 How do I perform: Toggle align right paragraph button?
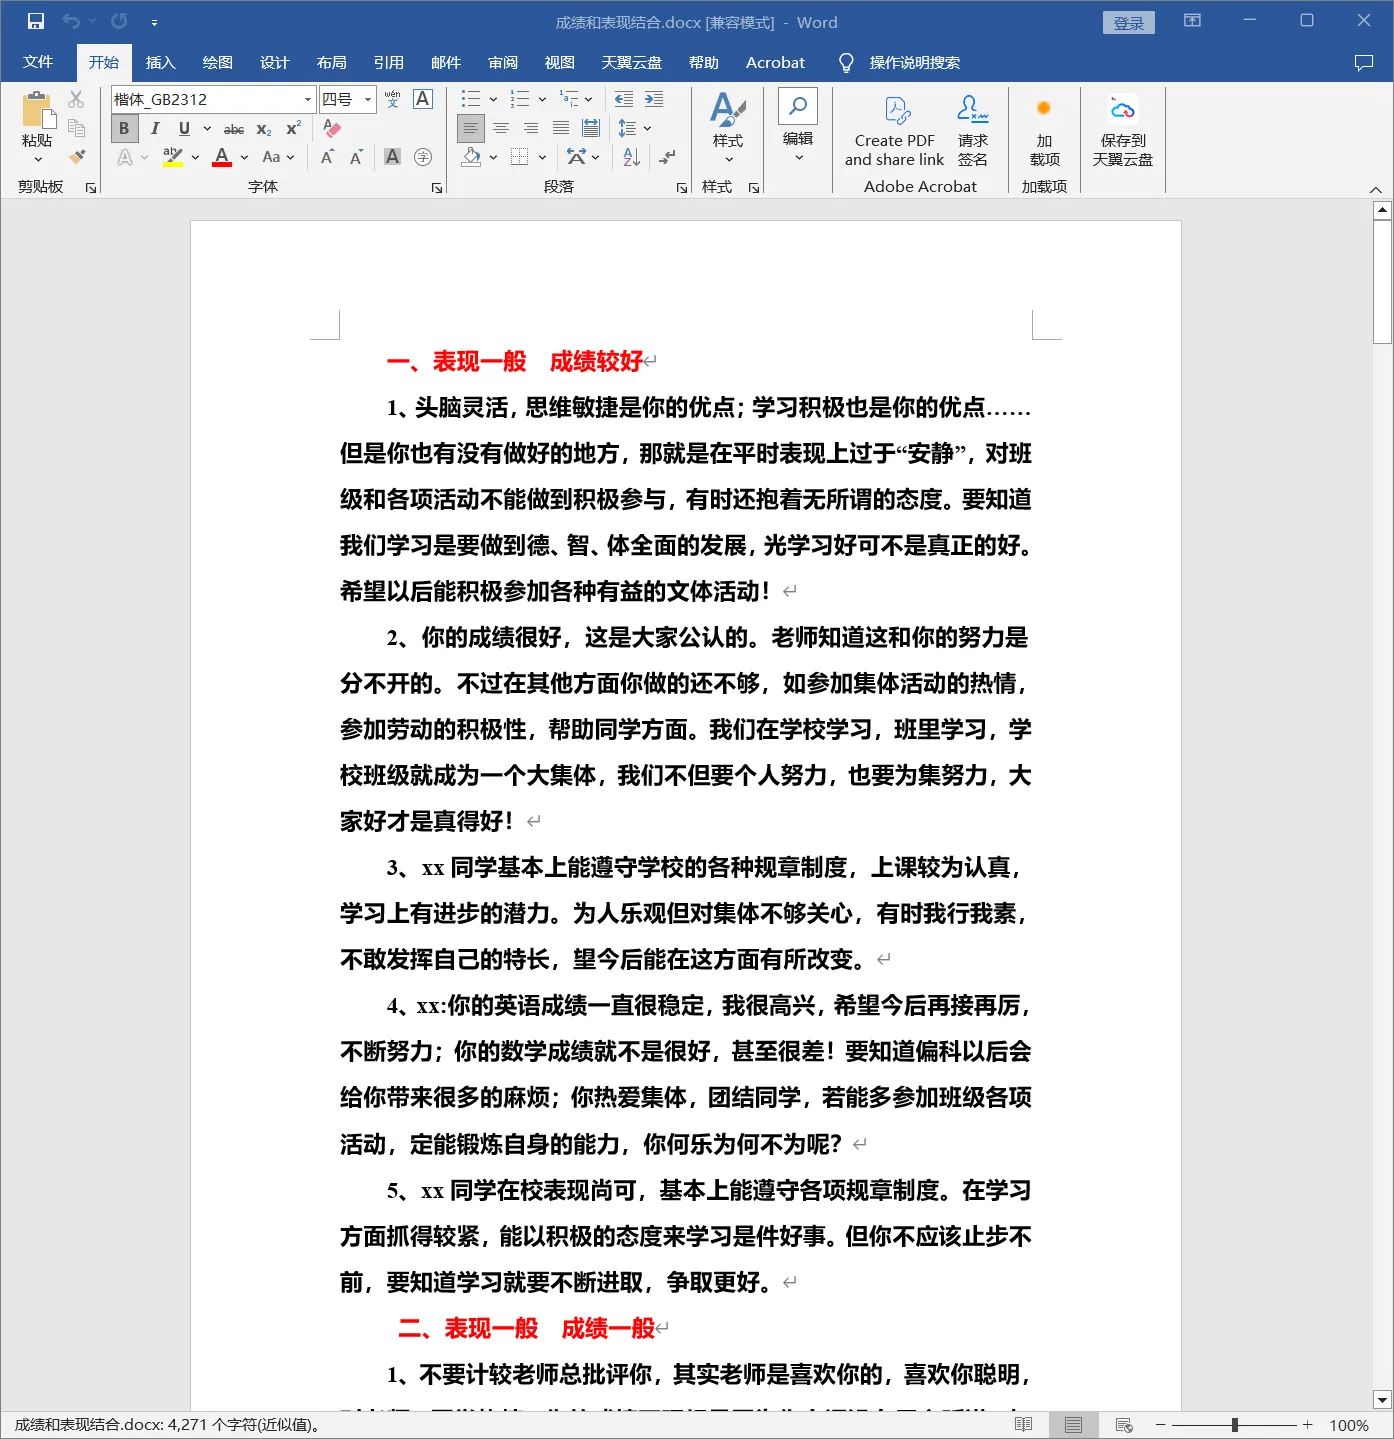pos(531,128)
